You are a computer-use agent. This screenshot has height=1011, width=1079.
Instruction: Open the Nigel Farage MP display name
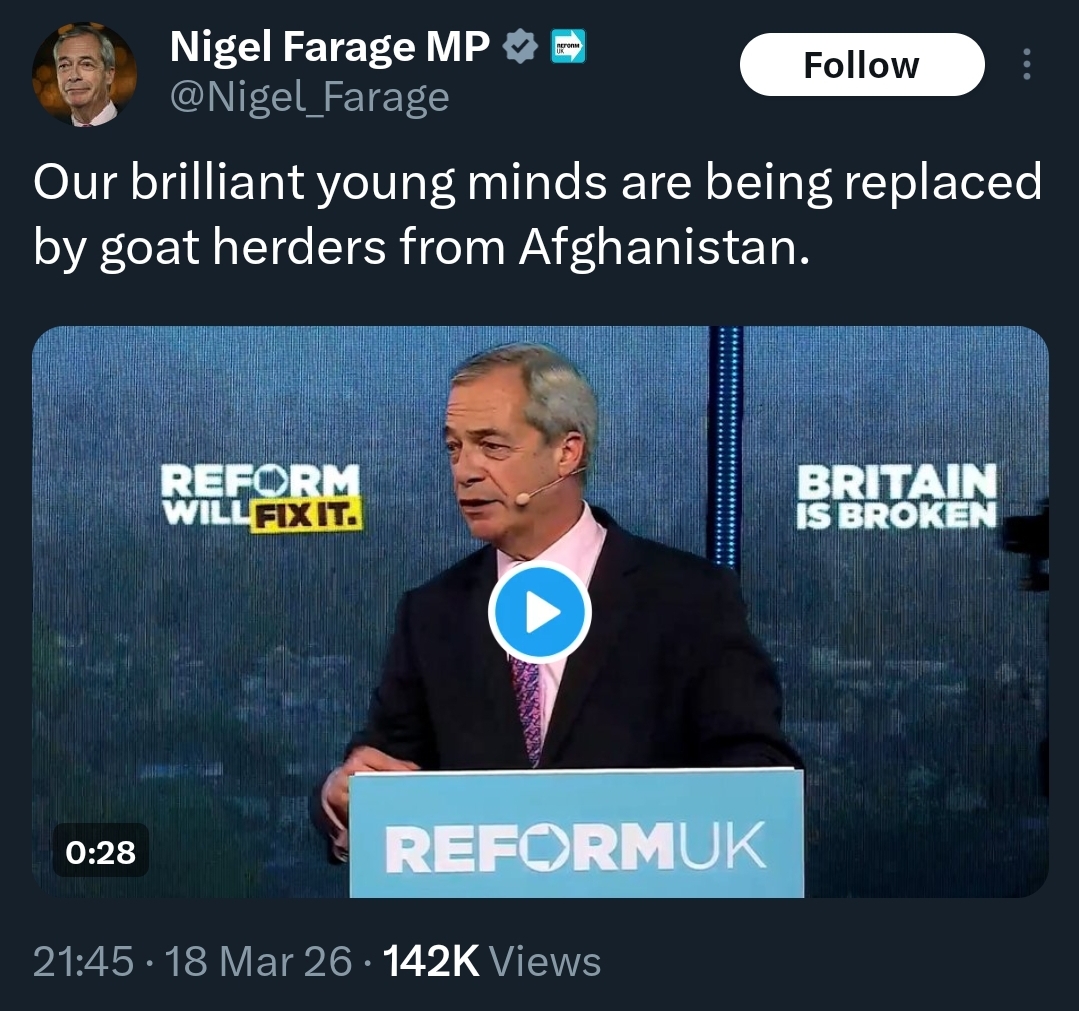coord(330,46)
